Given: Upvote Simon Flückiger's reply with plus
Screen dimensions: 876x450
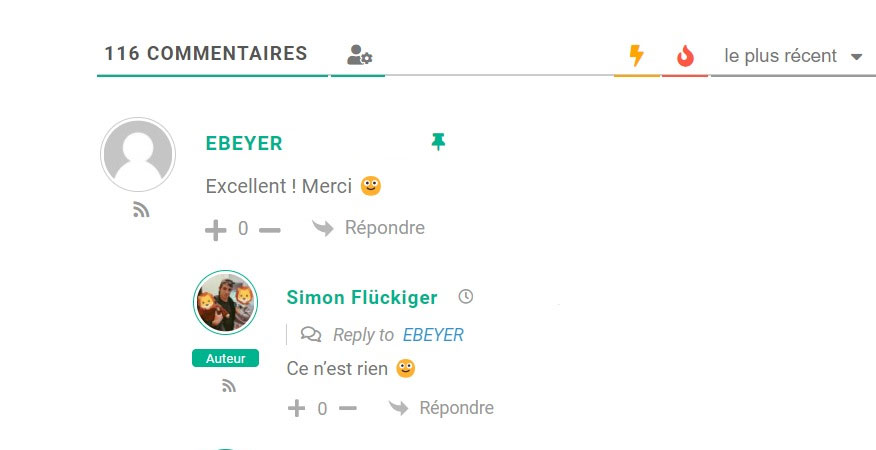Looking at the screenshot, I should pos(296,409).
